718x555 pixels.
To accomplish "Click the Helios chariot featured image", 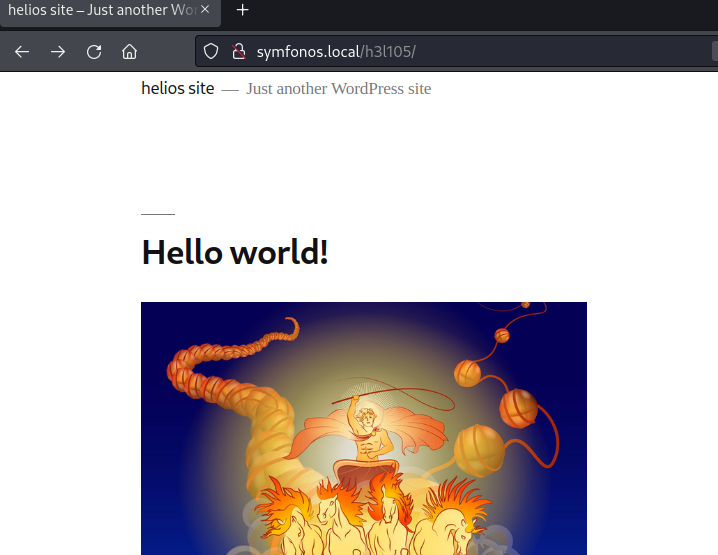I will point(363,428).
